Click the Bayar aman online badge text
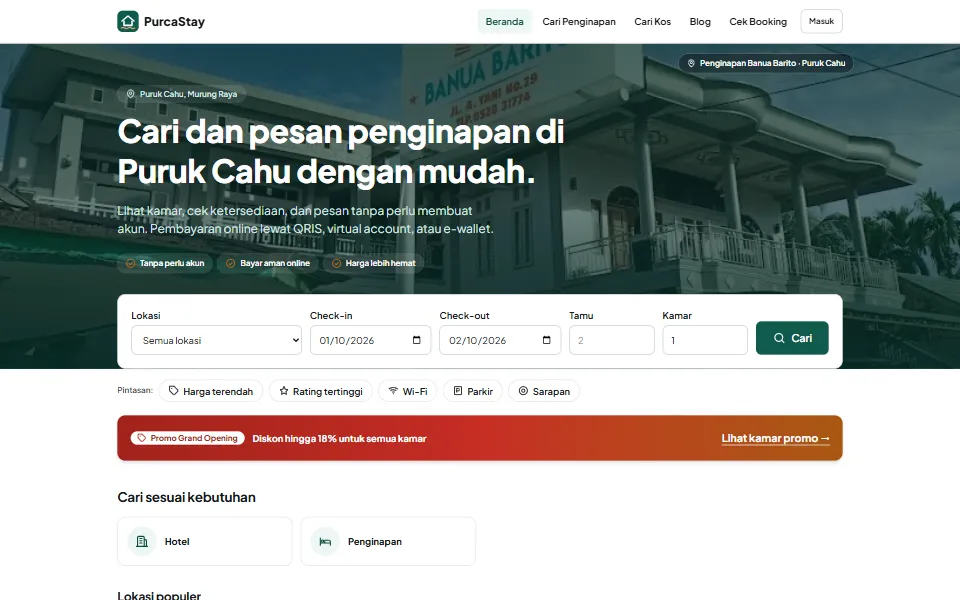The width and height of the screenshot is (960, 600). (x=275, y=263)
